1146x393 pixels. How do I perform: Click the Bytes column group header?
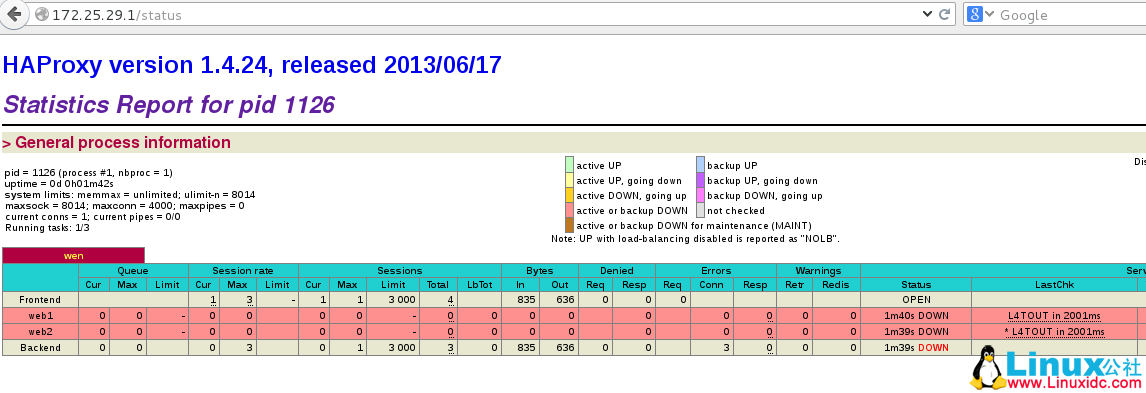539,270
